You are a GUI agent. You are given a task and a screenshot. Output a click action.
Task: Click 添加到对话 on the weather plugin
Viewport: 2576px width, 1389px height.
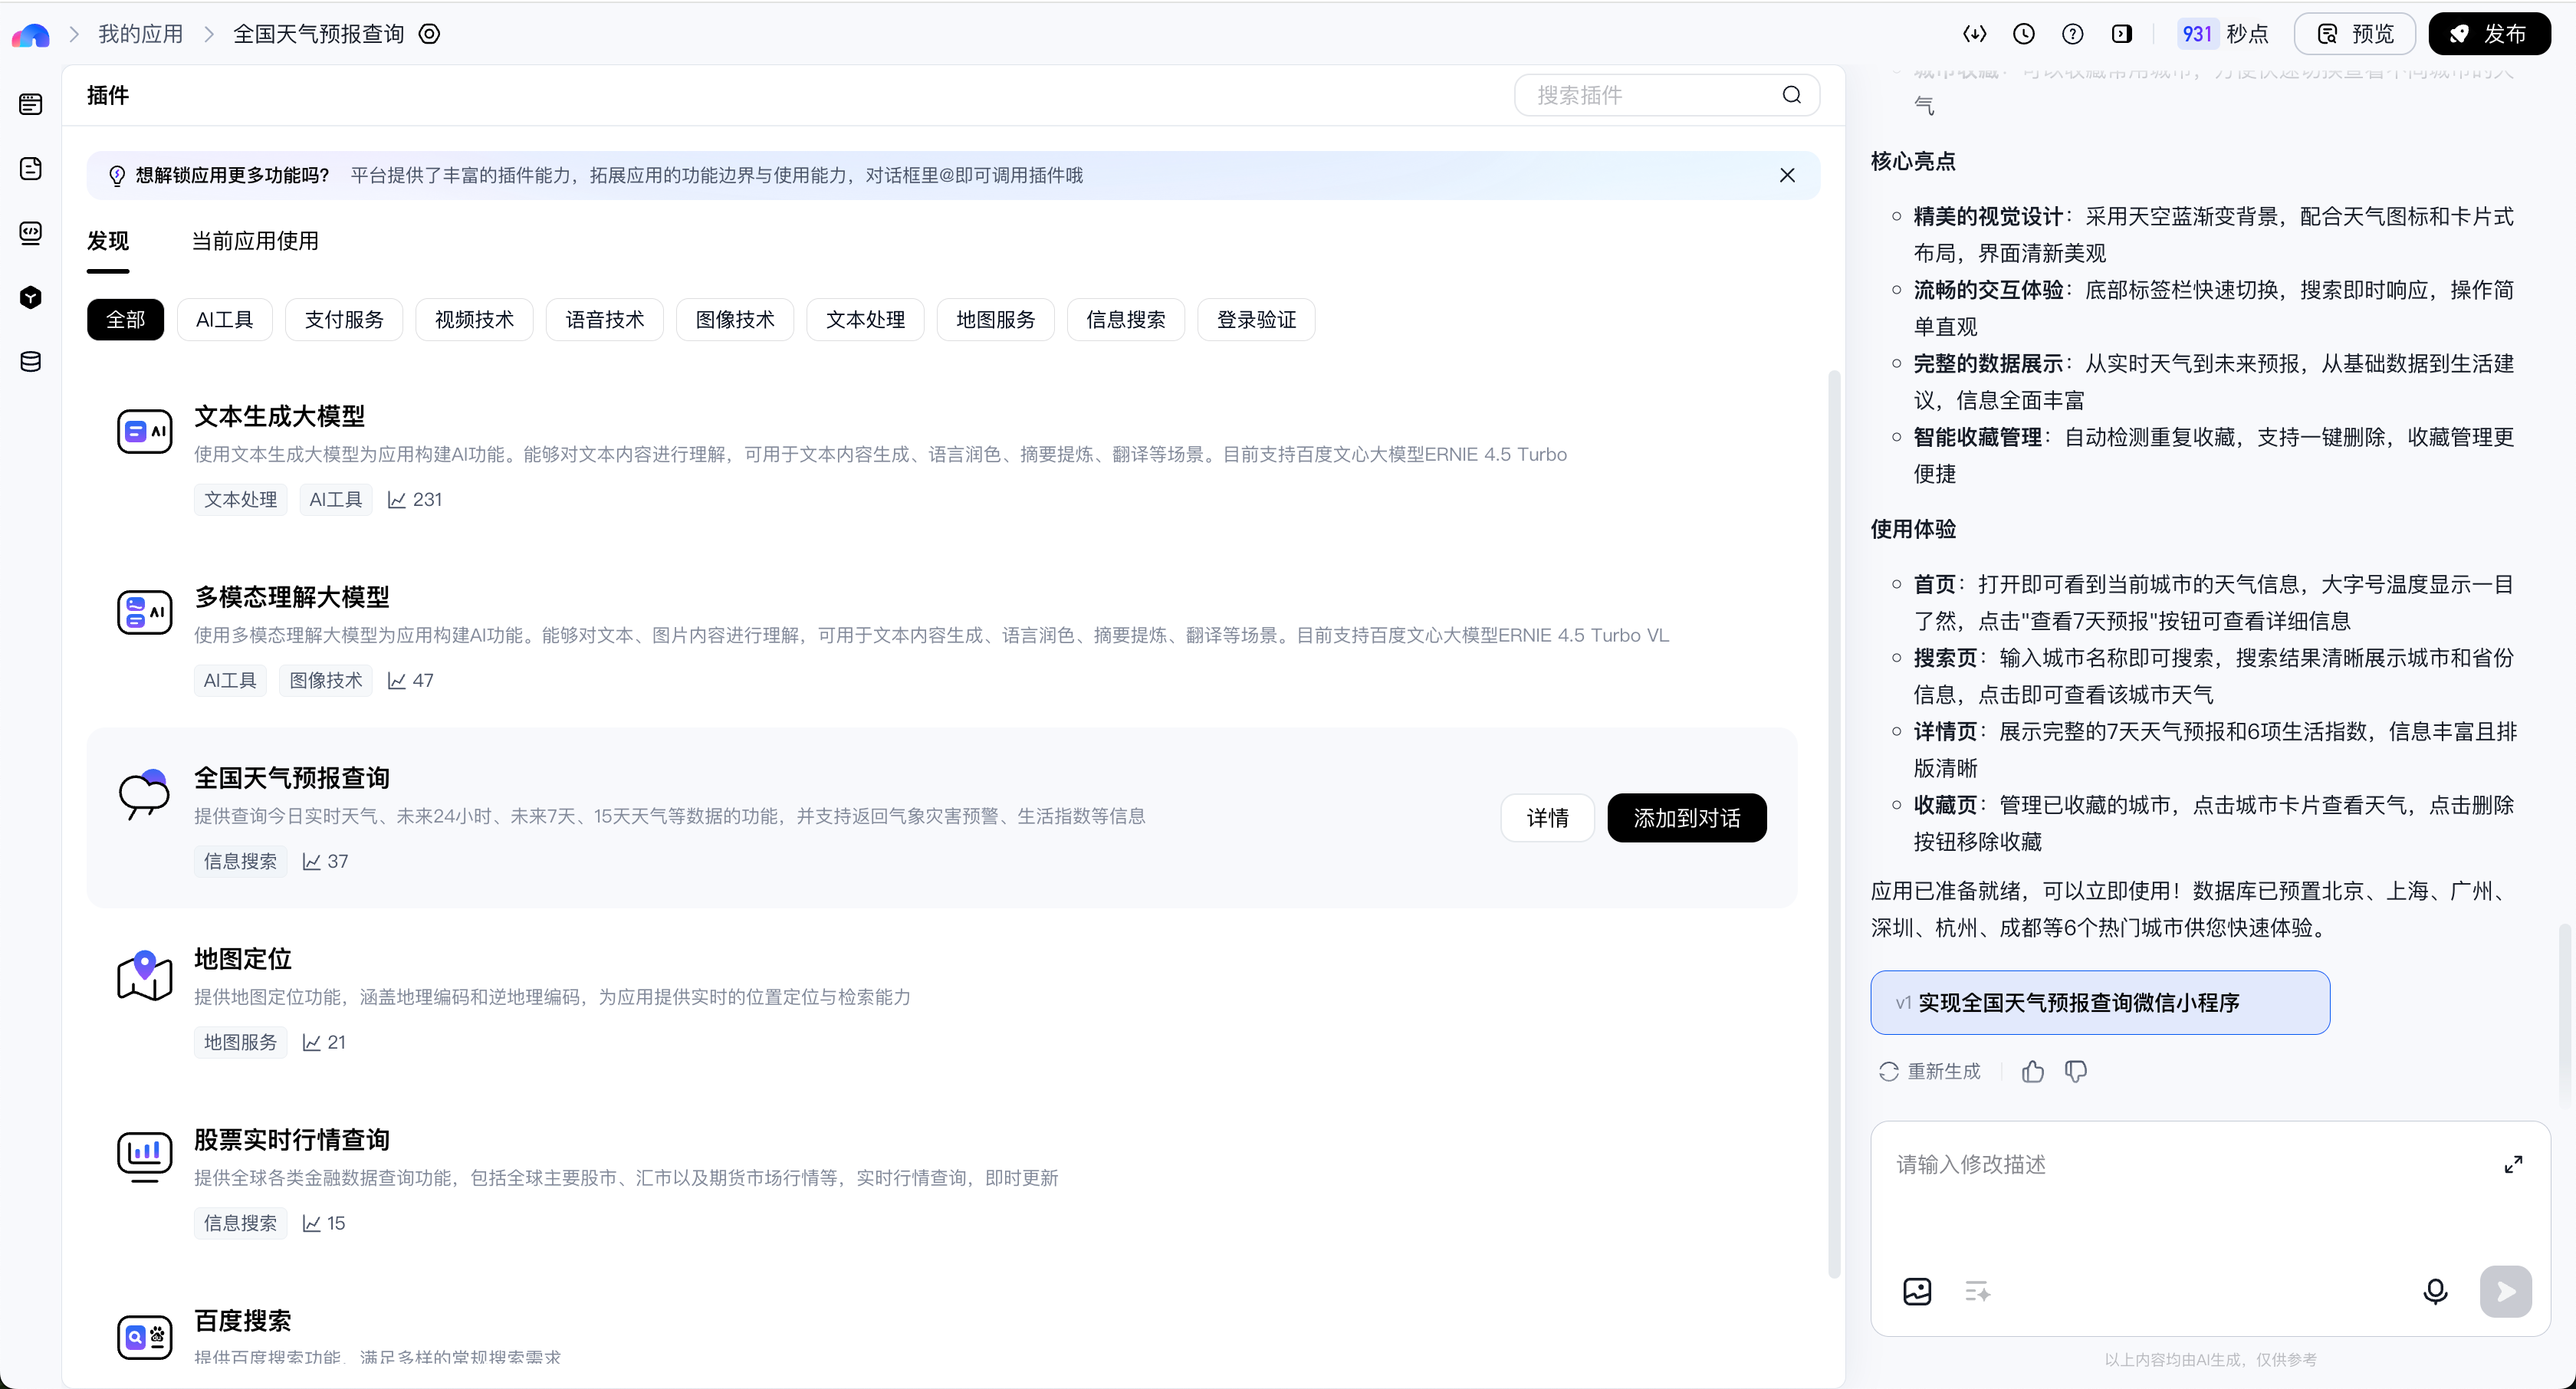click(x=1686, y=817)
